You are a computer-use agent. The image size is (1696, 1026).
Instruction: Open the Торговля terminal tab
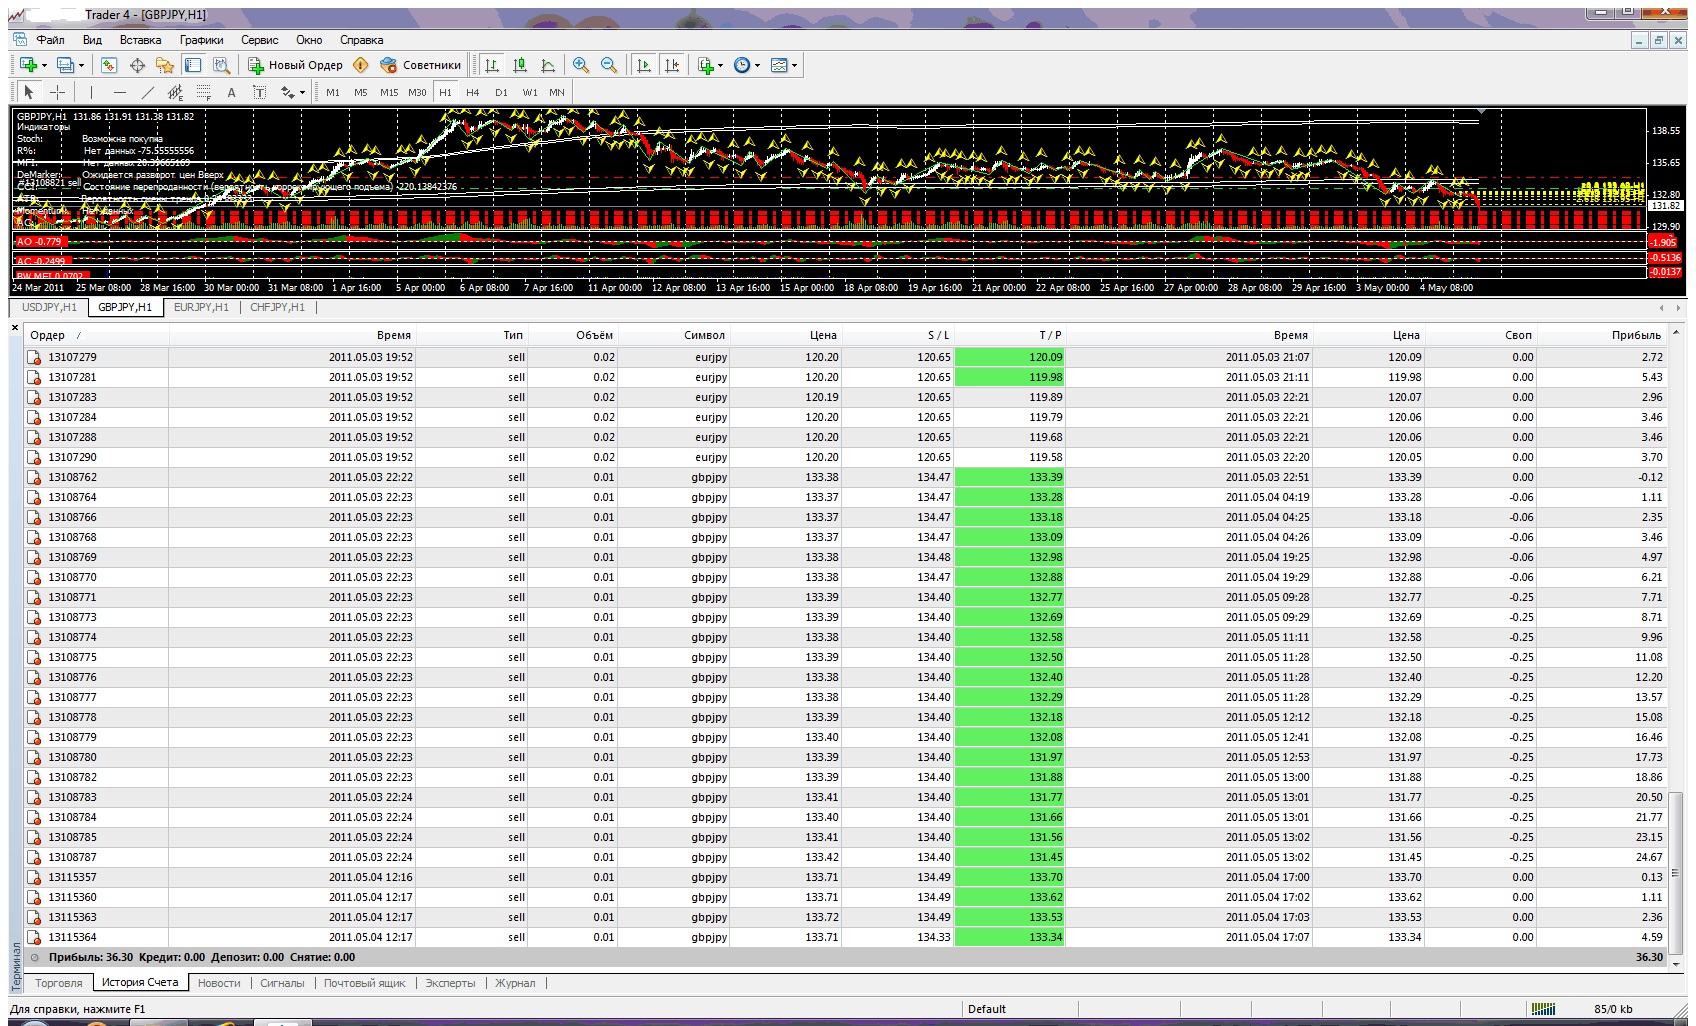[x=59, y=983]
